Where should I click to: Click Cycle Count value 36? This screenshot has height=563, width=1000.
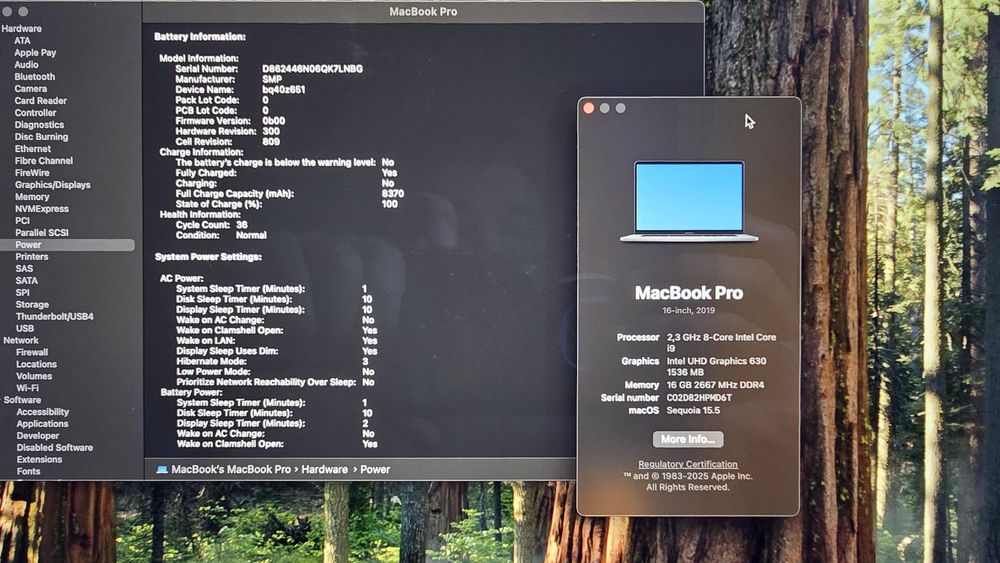(x=242, y=225)
